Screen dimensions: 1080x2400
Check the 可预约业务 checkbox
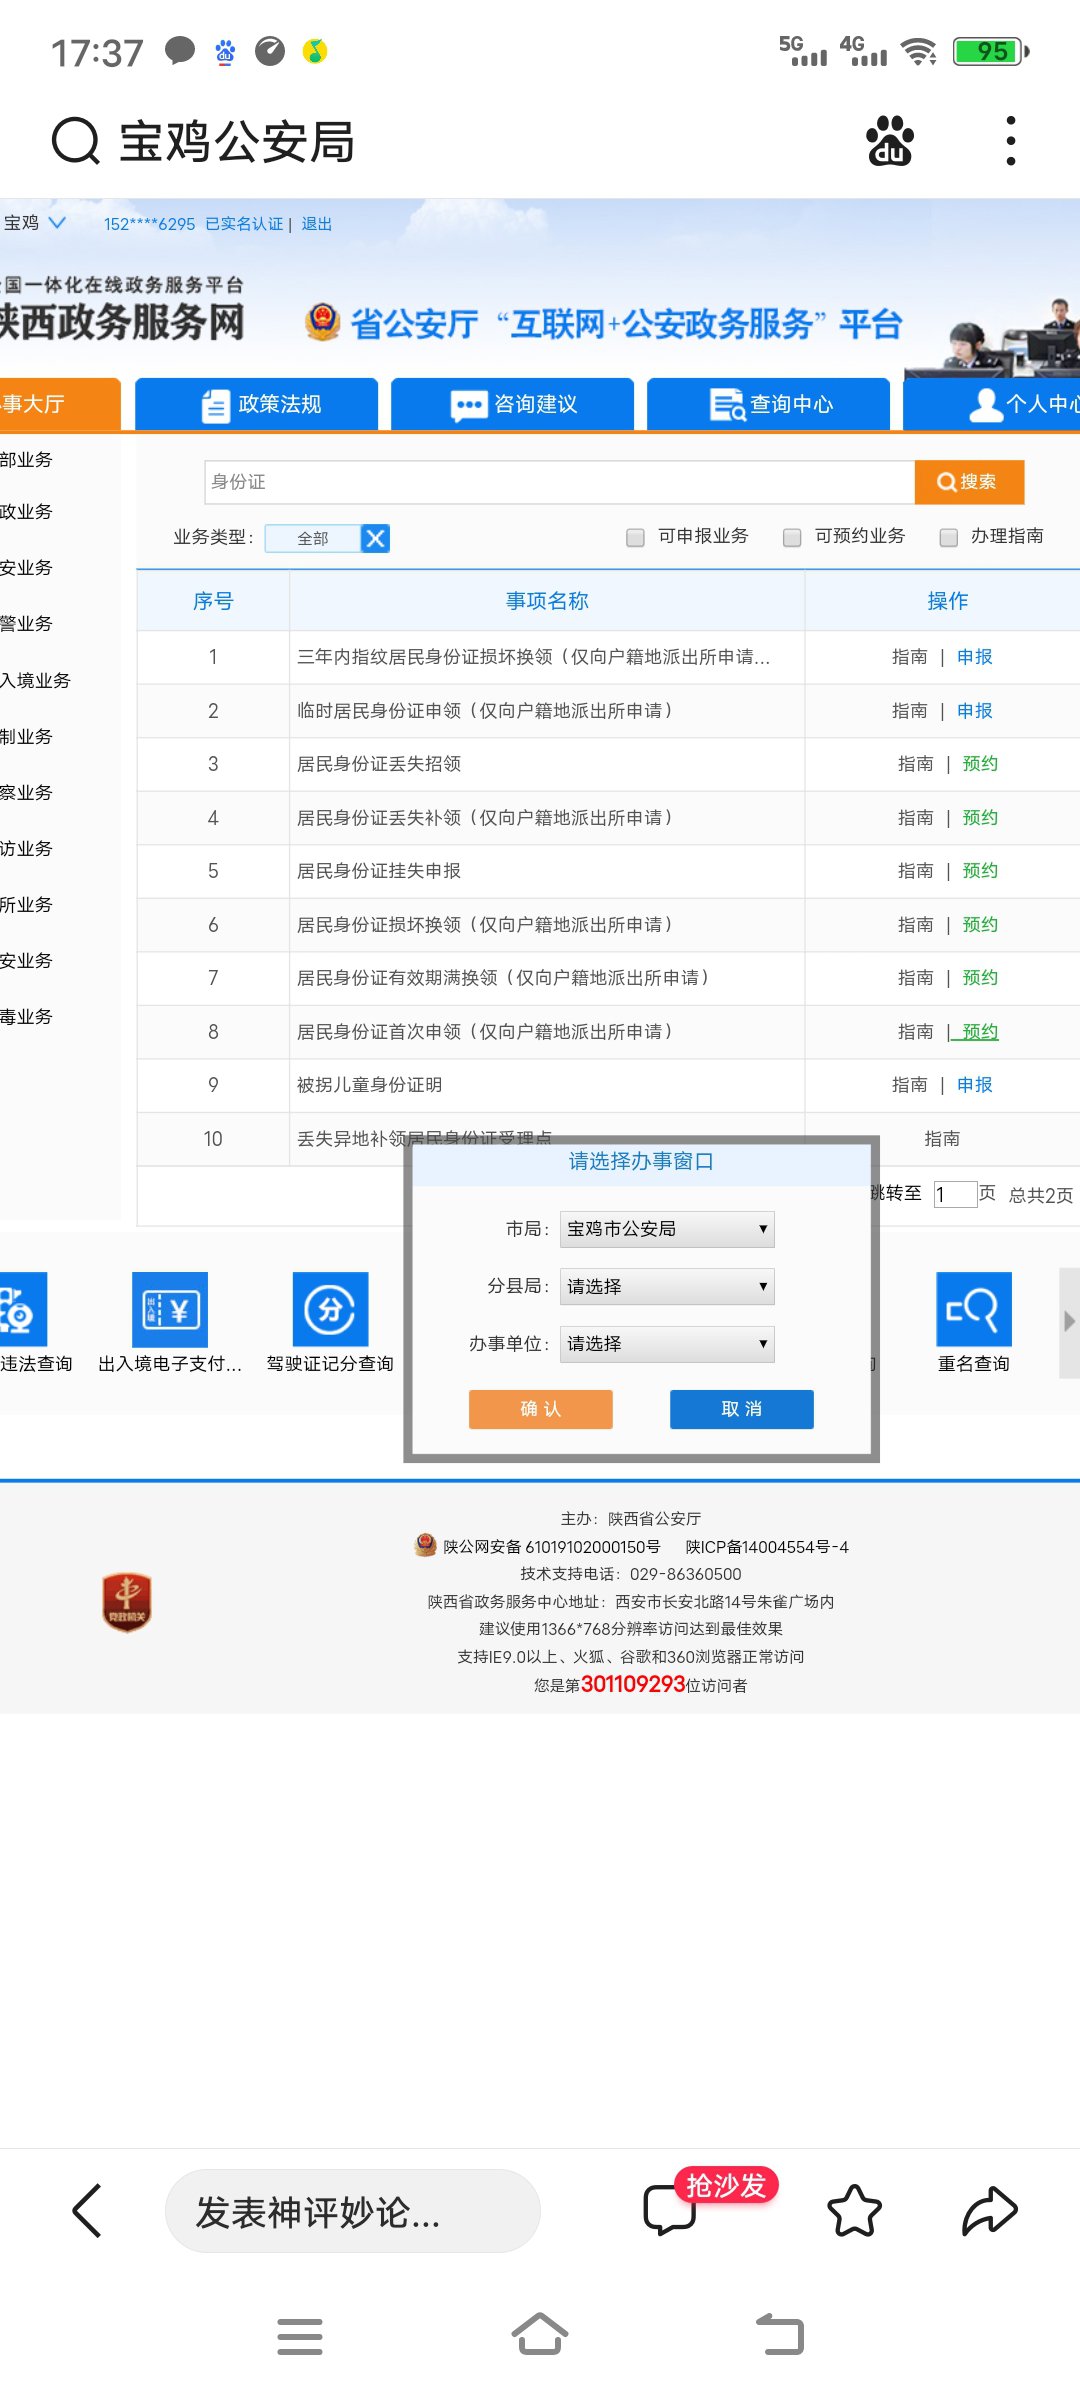(792, 538)
